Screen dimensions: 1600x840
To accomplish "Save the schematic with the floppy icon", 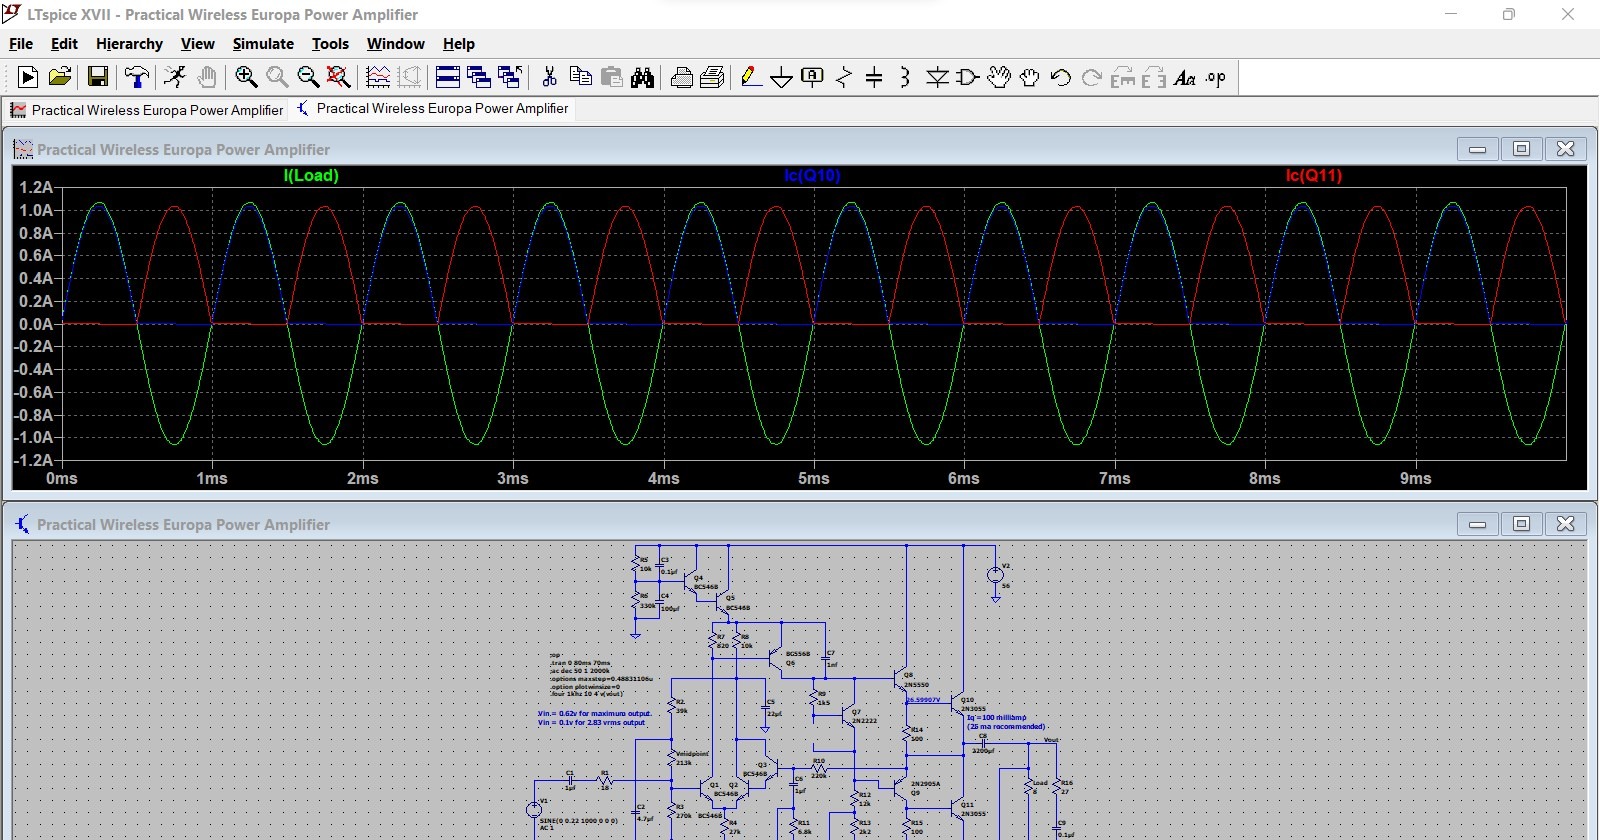I will click(98, 77).
